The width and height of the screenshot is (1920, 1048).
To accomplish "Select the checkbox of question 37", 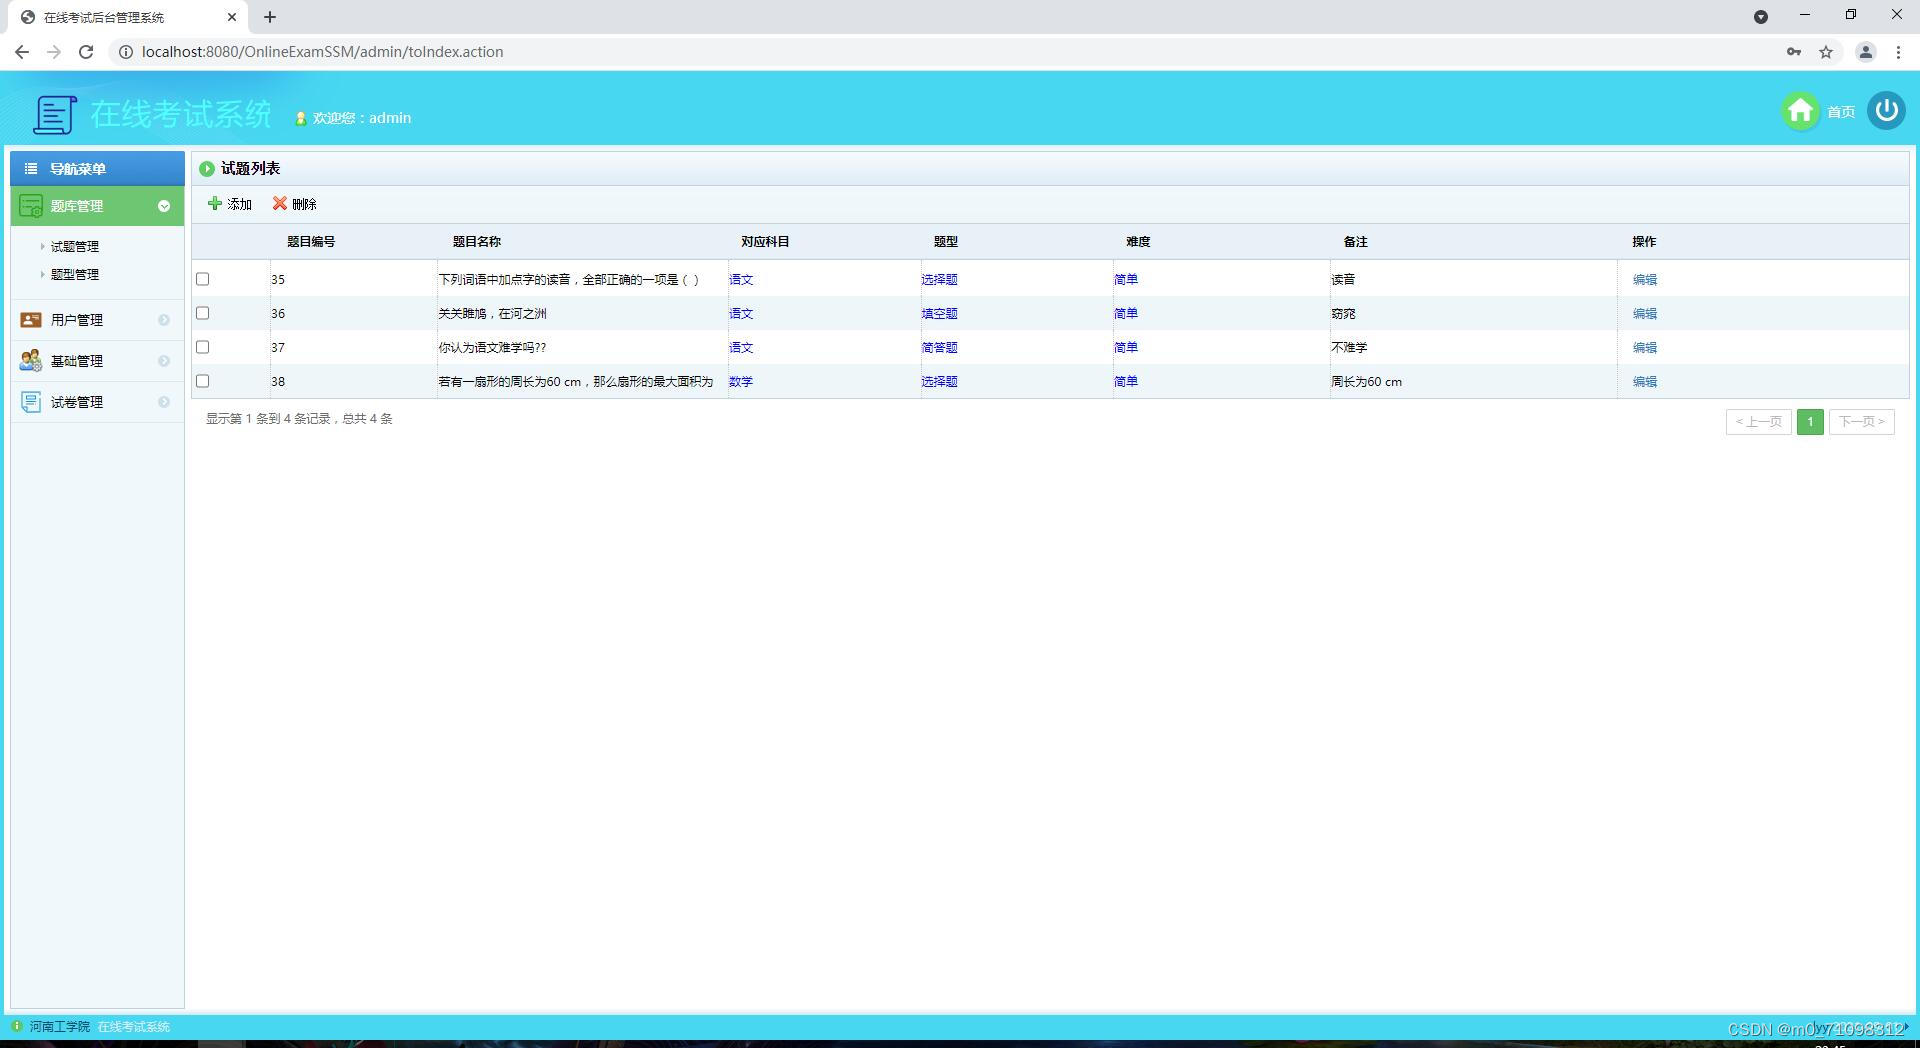I will [x=203, y=347].
